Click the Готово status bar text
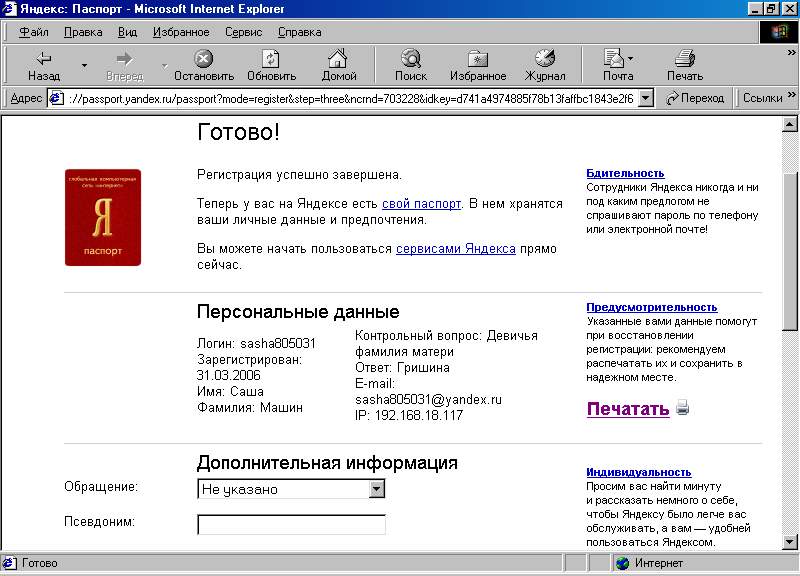The image size is (800, 576). [39, 563]
